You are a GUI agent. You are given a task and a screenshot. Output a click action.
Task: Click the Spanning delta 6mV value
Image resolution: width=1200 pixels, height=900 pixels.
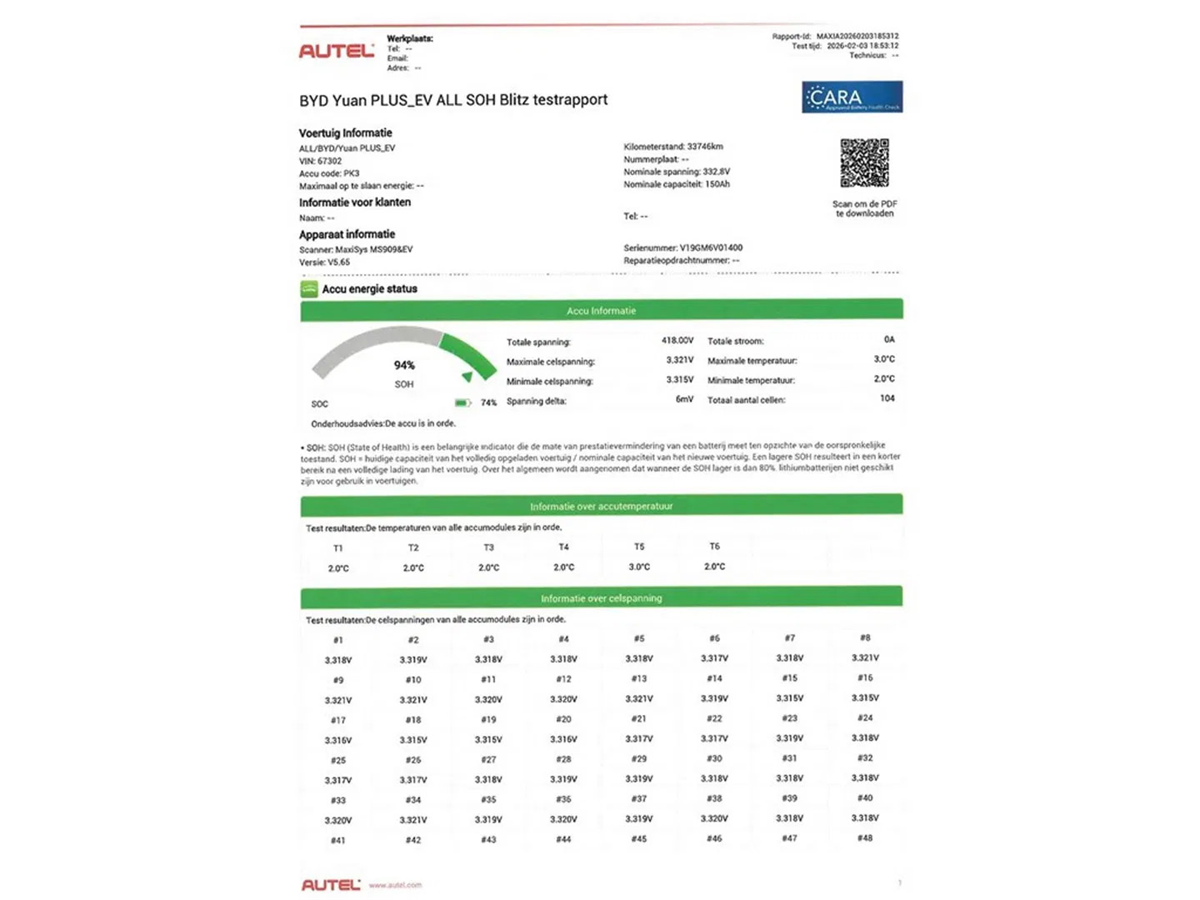click(684, 400)
